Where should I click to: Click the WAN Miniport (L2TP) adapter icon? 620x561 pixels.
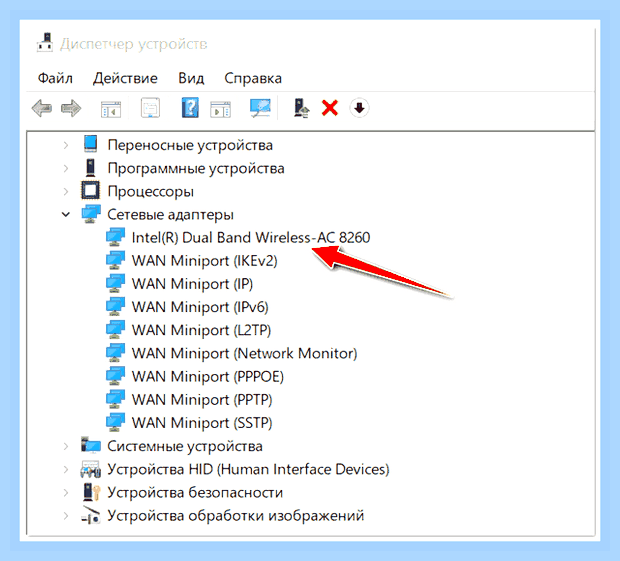[x=115, y=330]
